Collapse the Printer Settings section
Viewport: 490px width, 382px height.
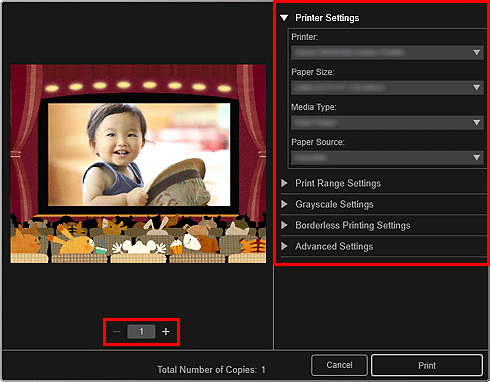[x=284, y=18]
